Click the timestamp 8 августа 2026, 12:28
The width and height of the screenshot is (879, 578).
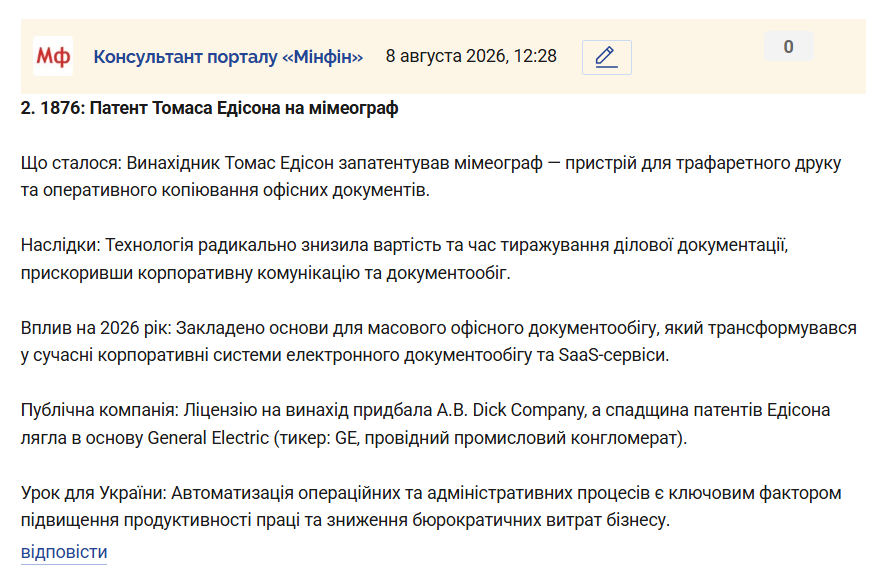471,56
